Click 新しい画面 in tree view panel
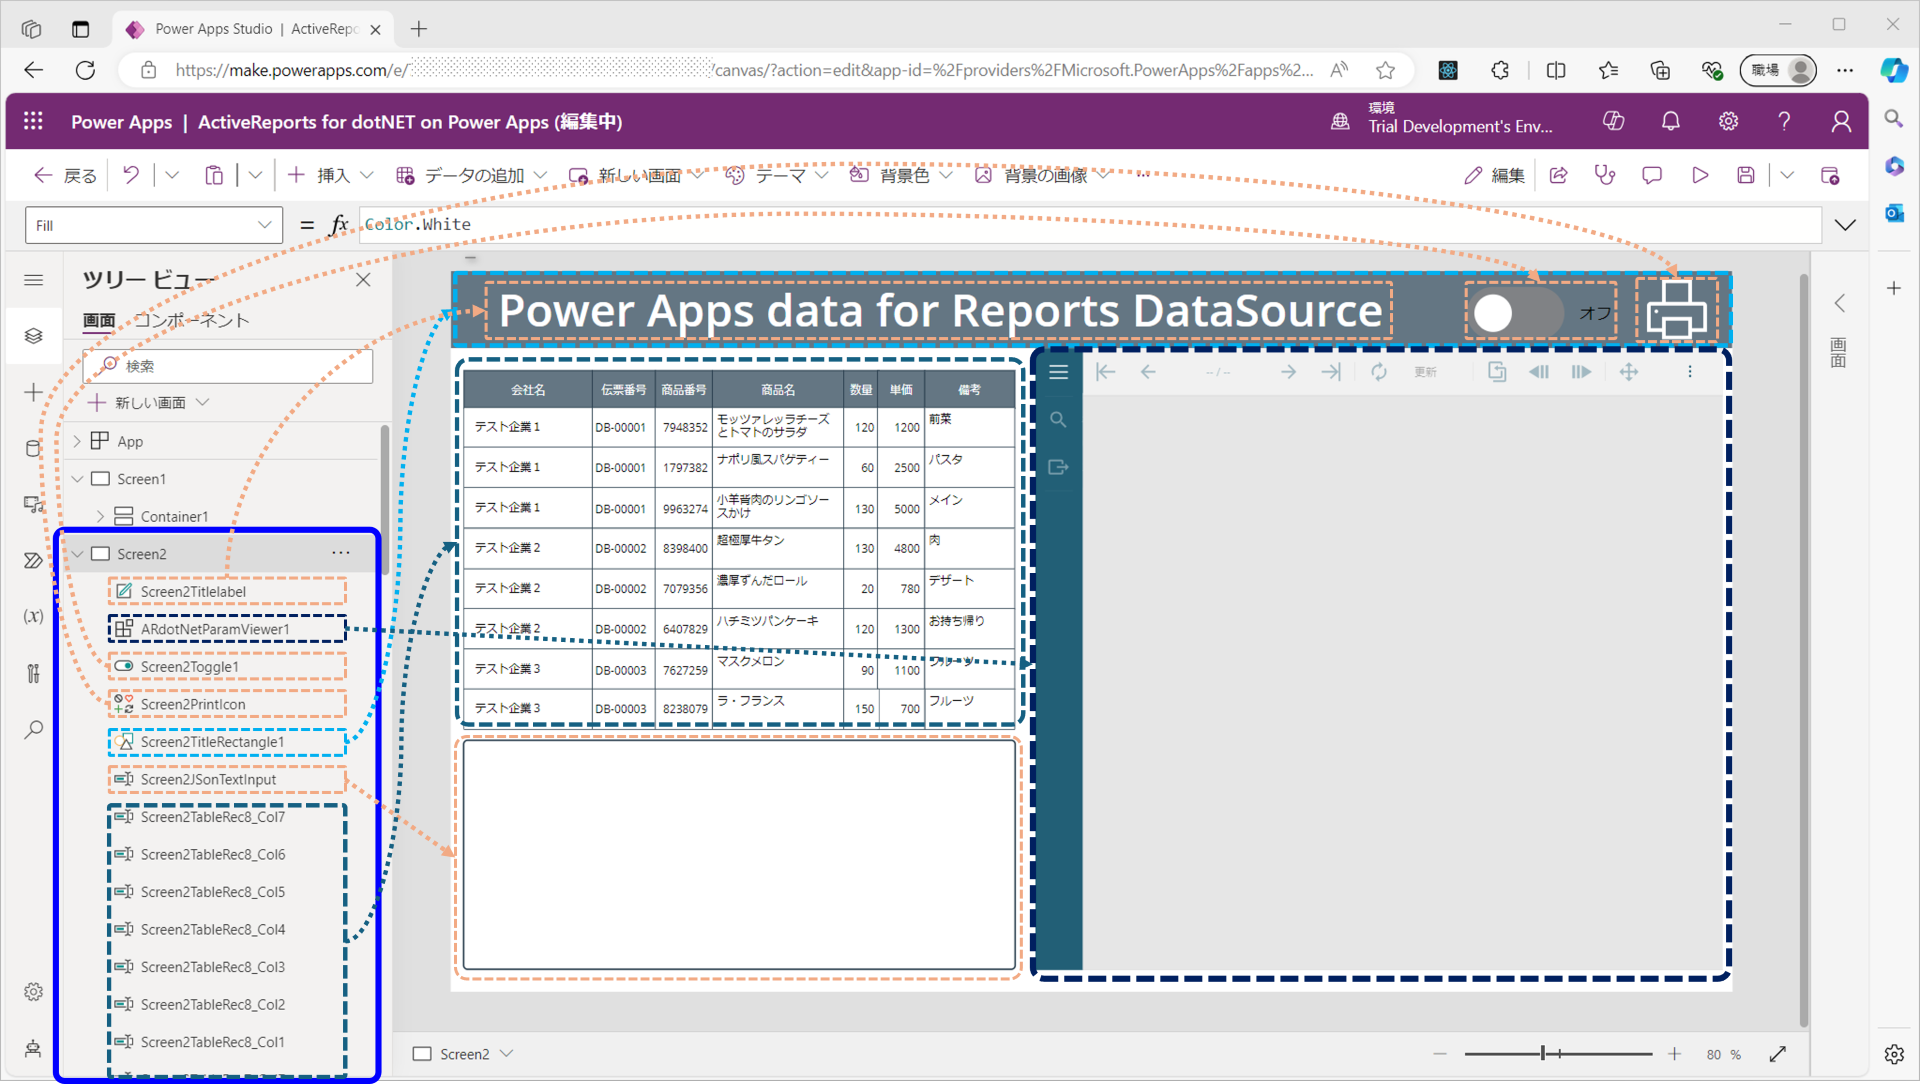The height and width of the screenshot is (1084, 1920). [x=148, y=402]
